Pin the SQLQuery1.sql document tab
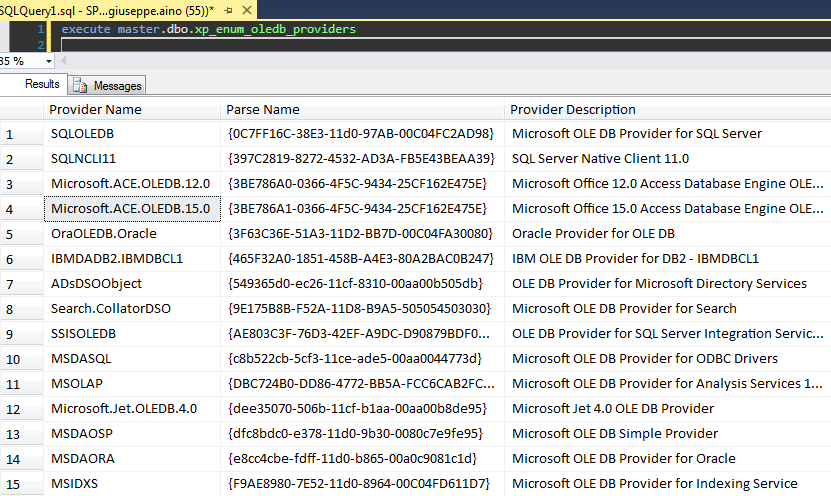Image resolution: width=831 pixels, height=496 pixels. coord(226,8)
